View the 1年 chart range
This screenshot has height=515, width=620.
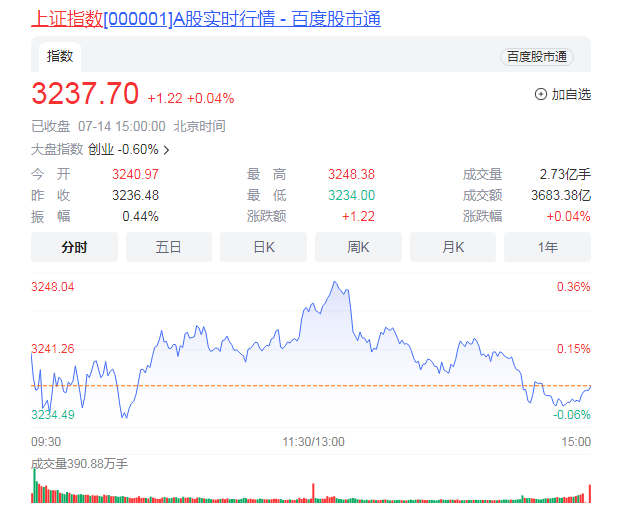tap(547, 247)
